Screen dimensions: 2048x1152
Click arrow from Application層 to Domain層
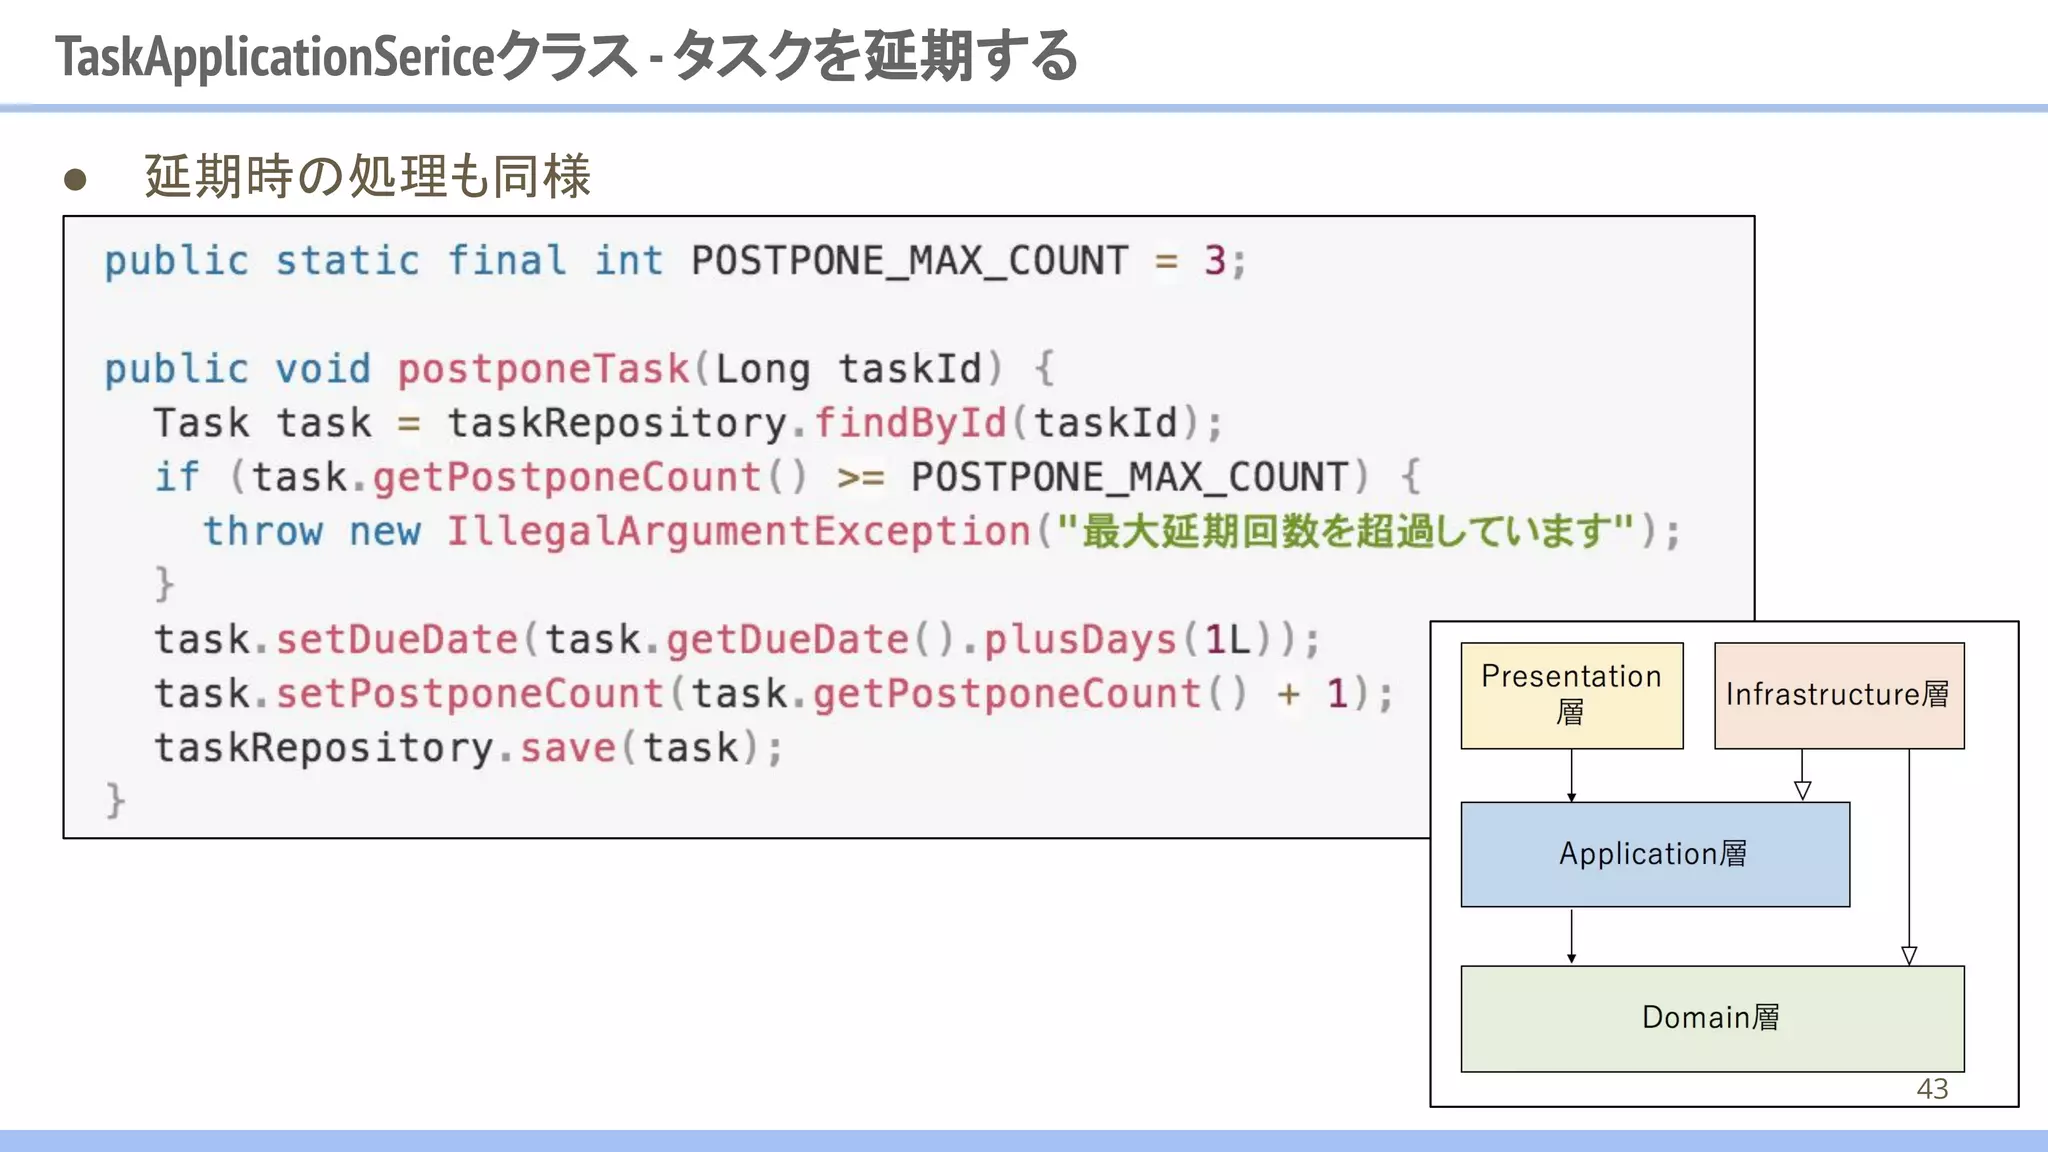point(1571,935)
